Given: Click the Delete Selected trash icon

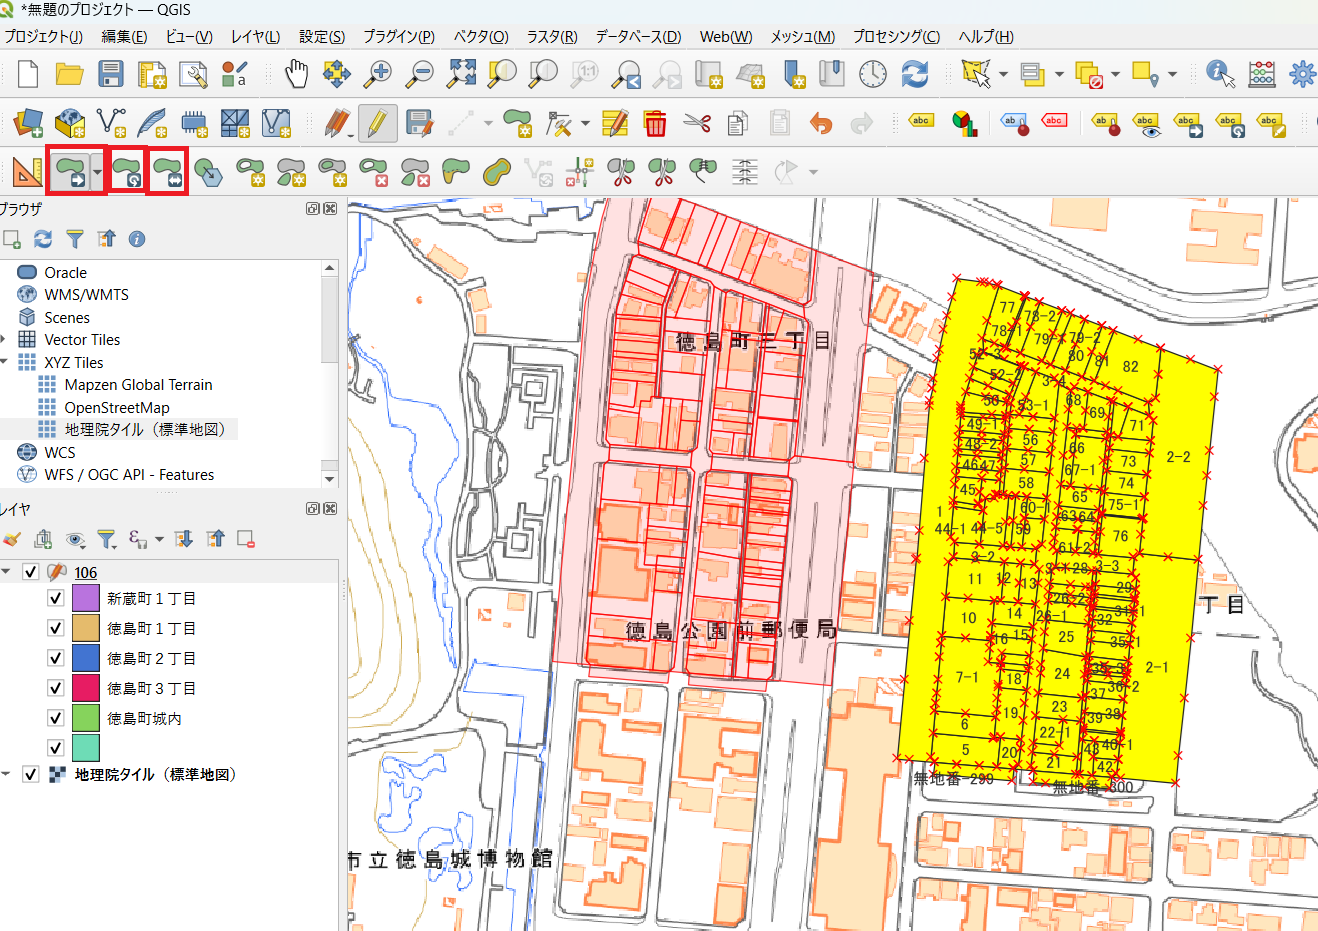Looking at the screenshot, I should (655, 123).
